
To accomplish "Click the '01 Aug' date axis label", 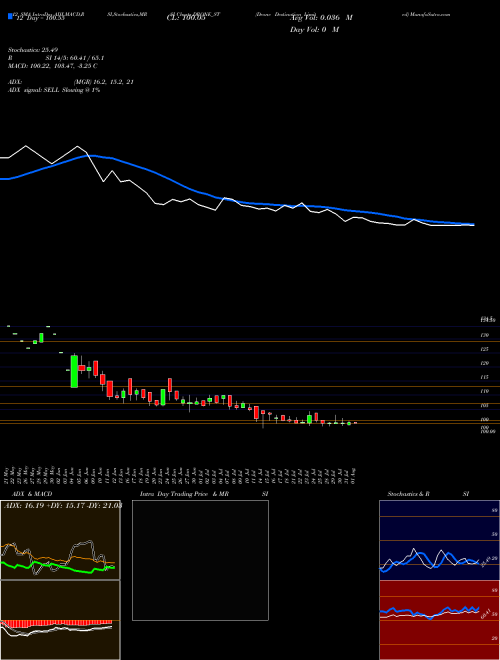I will (x=354, y=475).
